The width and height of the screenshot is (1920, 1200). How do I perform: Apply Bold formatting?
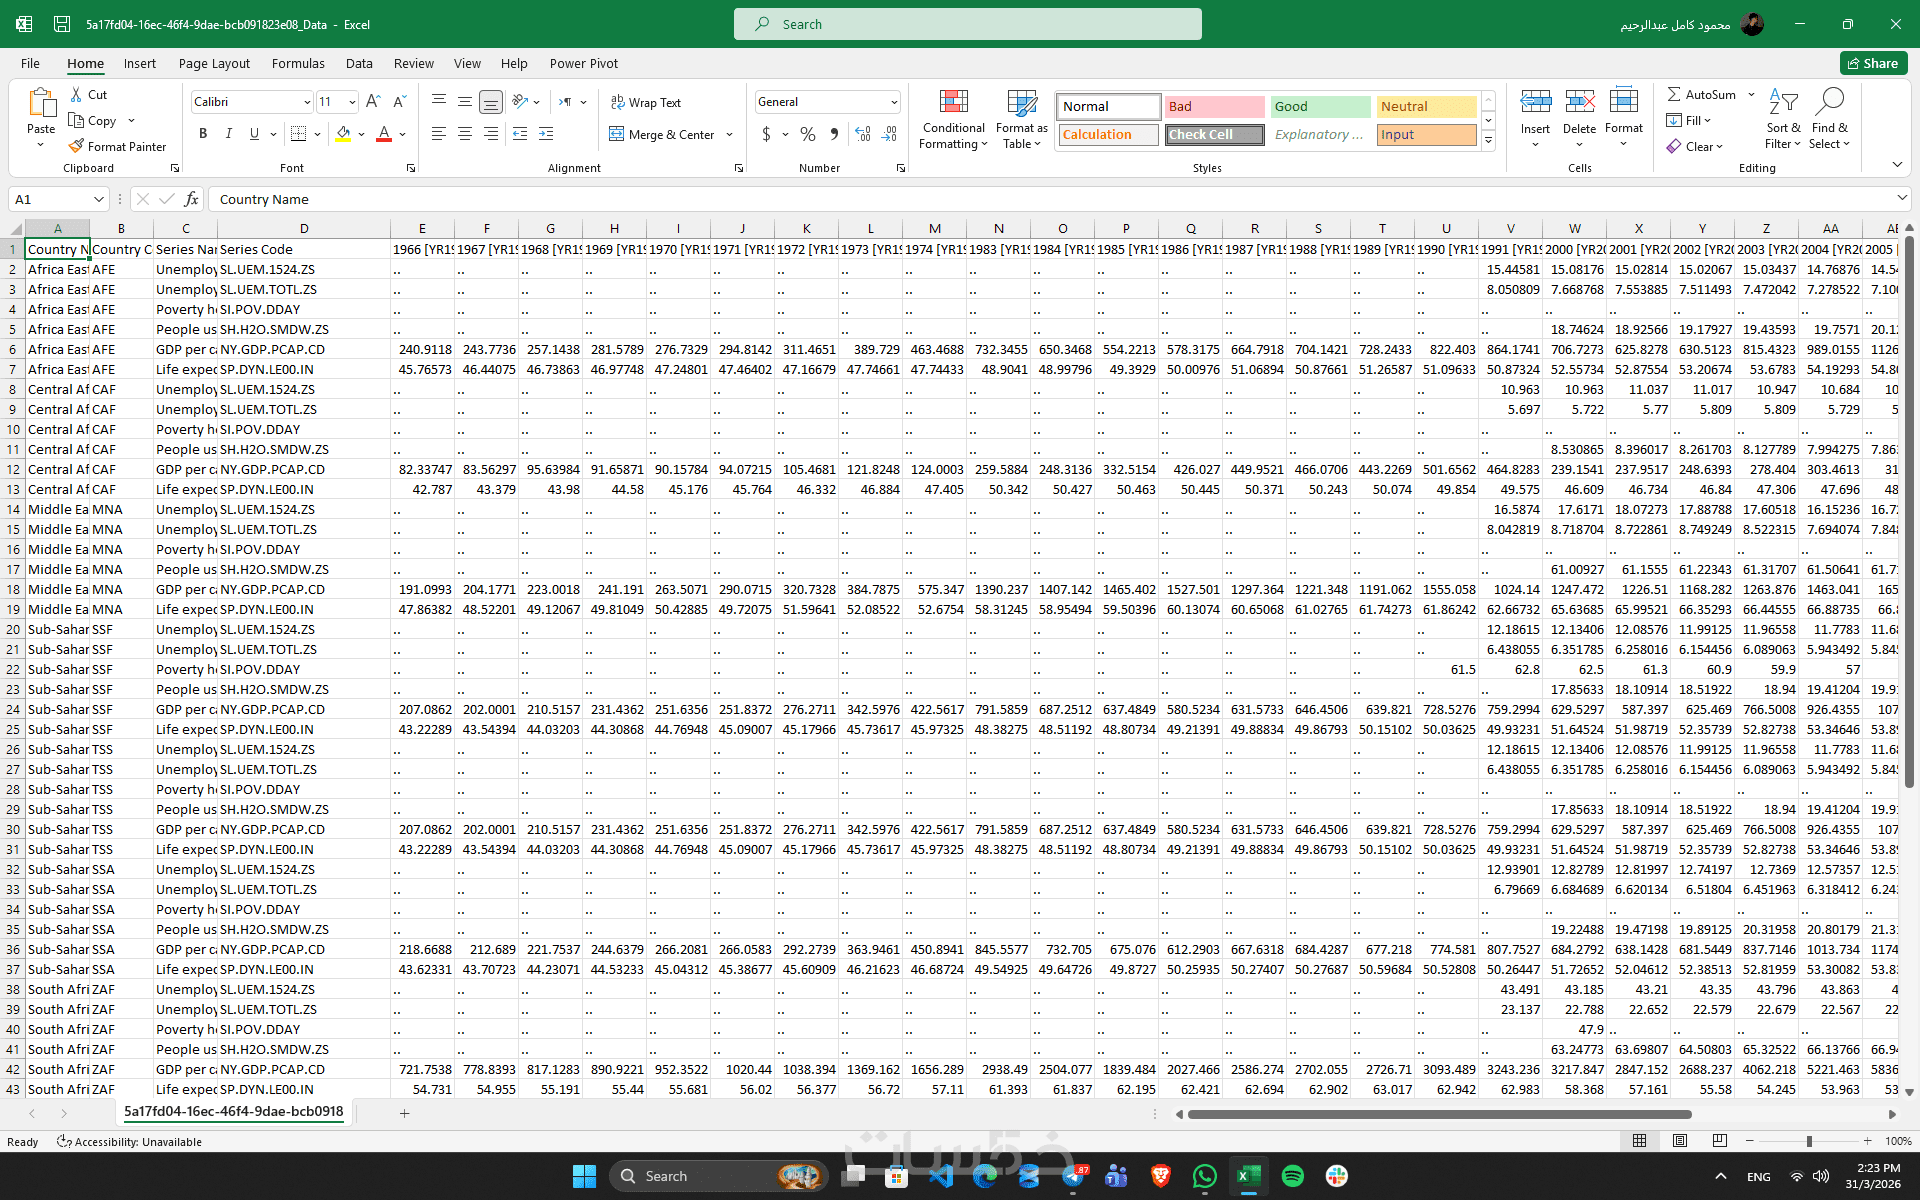[203, 133]
